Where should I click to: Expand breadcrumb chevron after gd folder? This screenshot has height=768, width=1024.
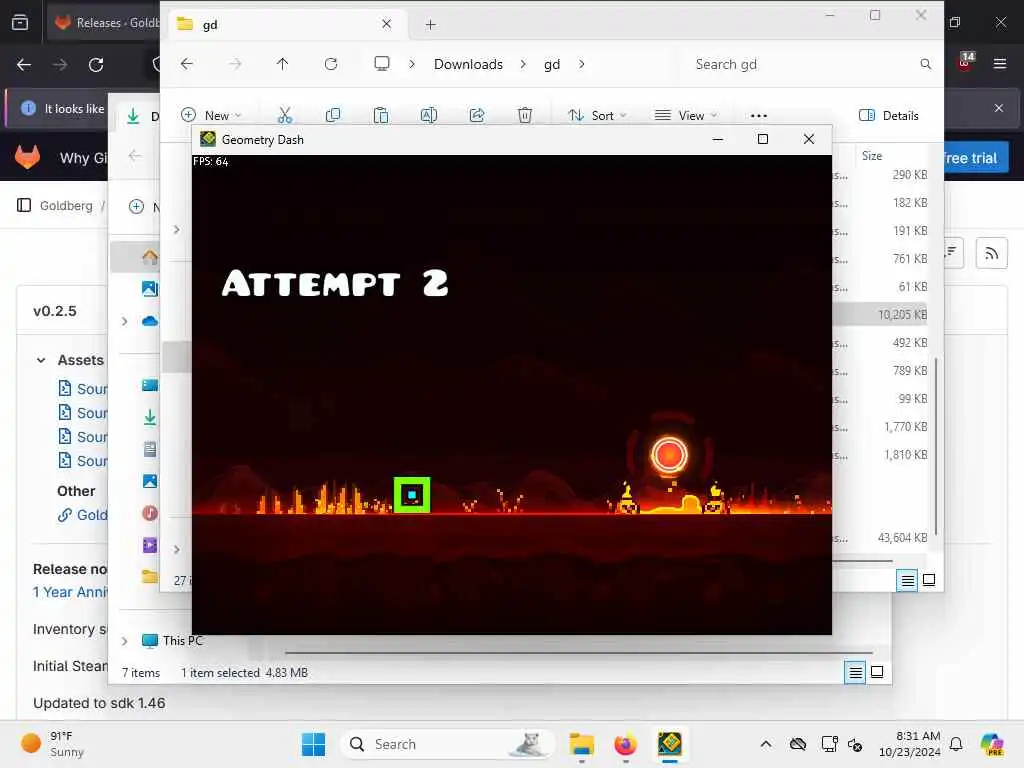click(582, 64)
